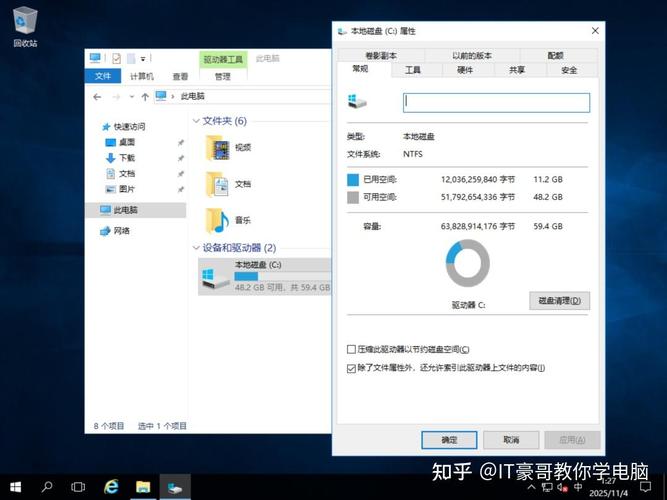
Task: Click the 确定 button
Action: pos(449,440)
